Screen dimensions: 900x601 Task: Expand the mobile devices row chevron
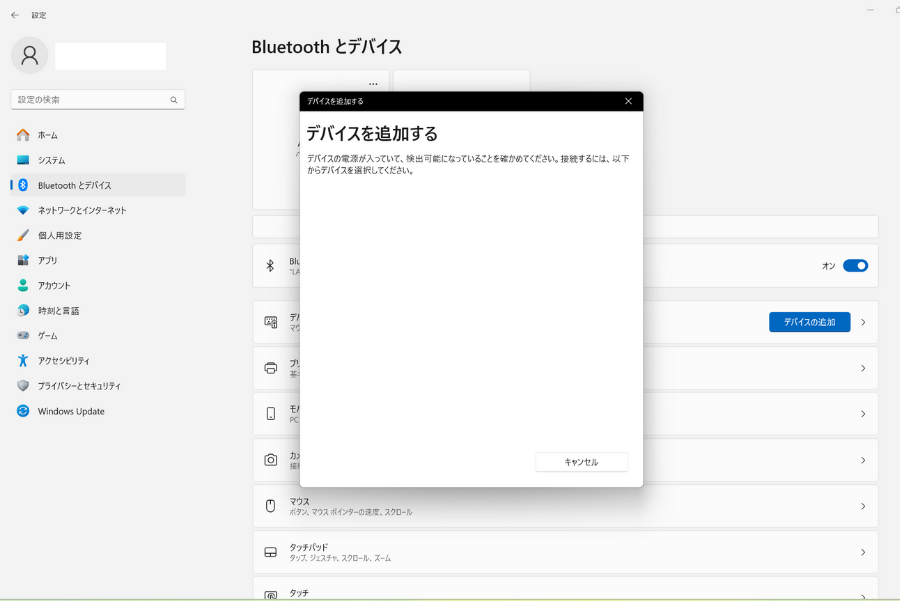[863, 414]
